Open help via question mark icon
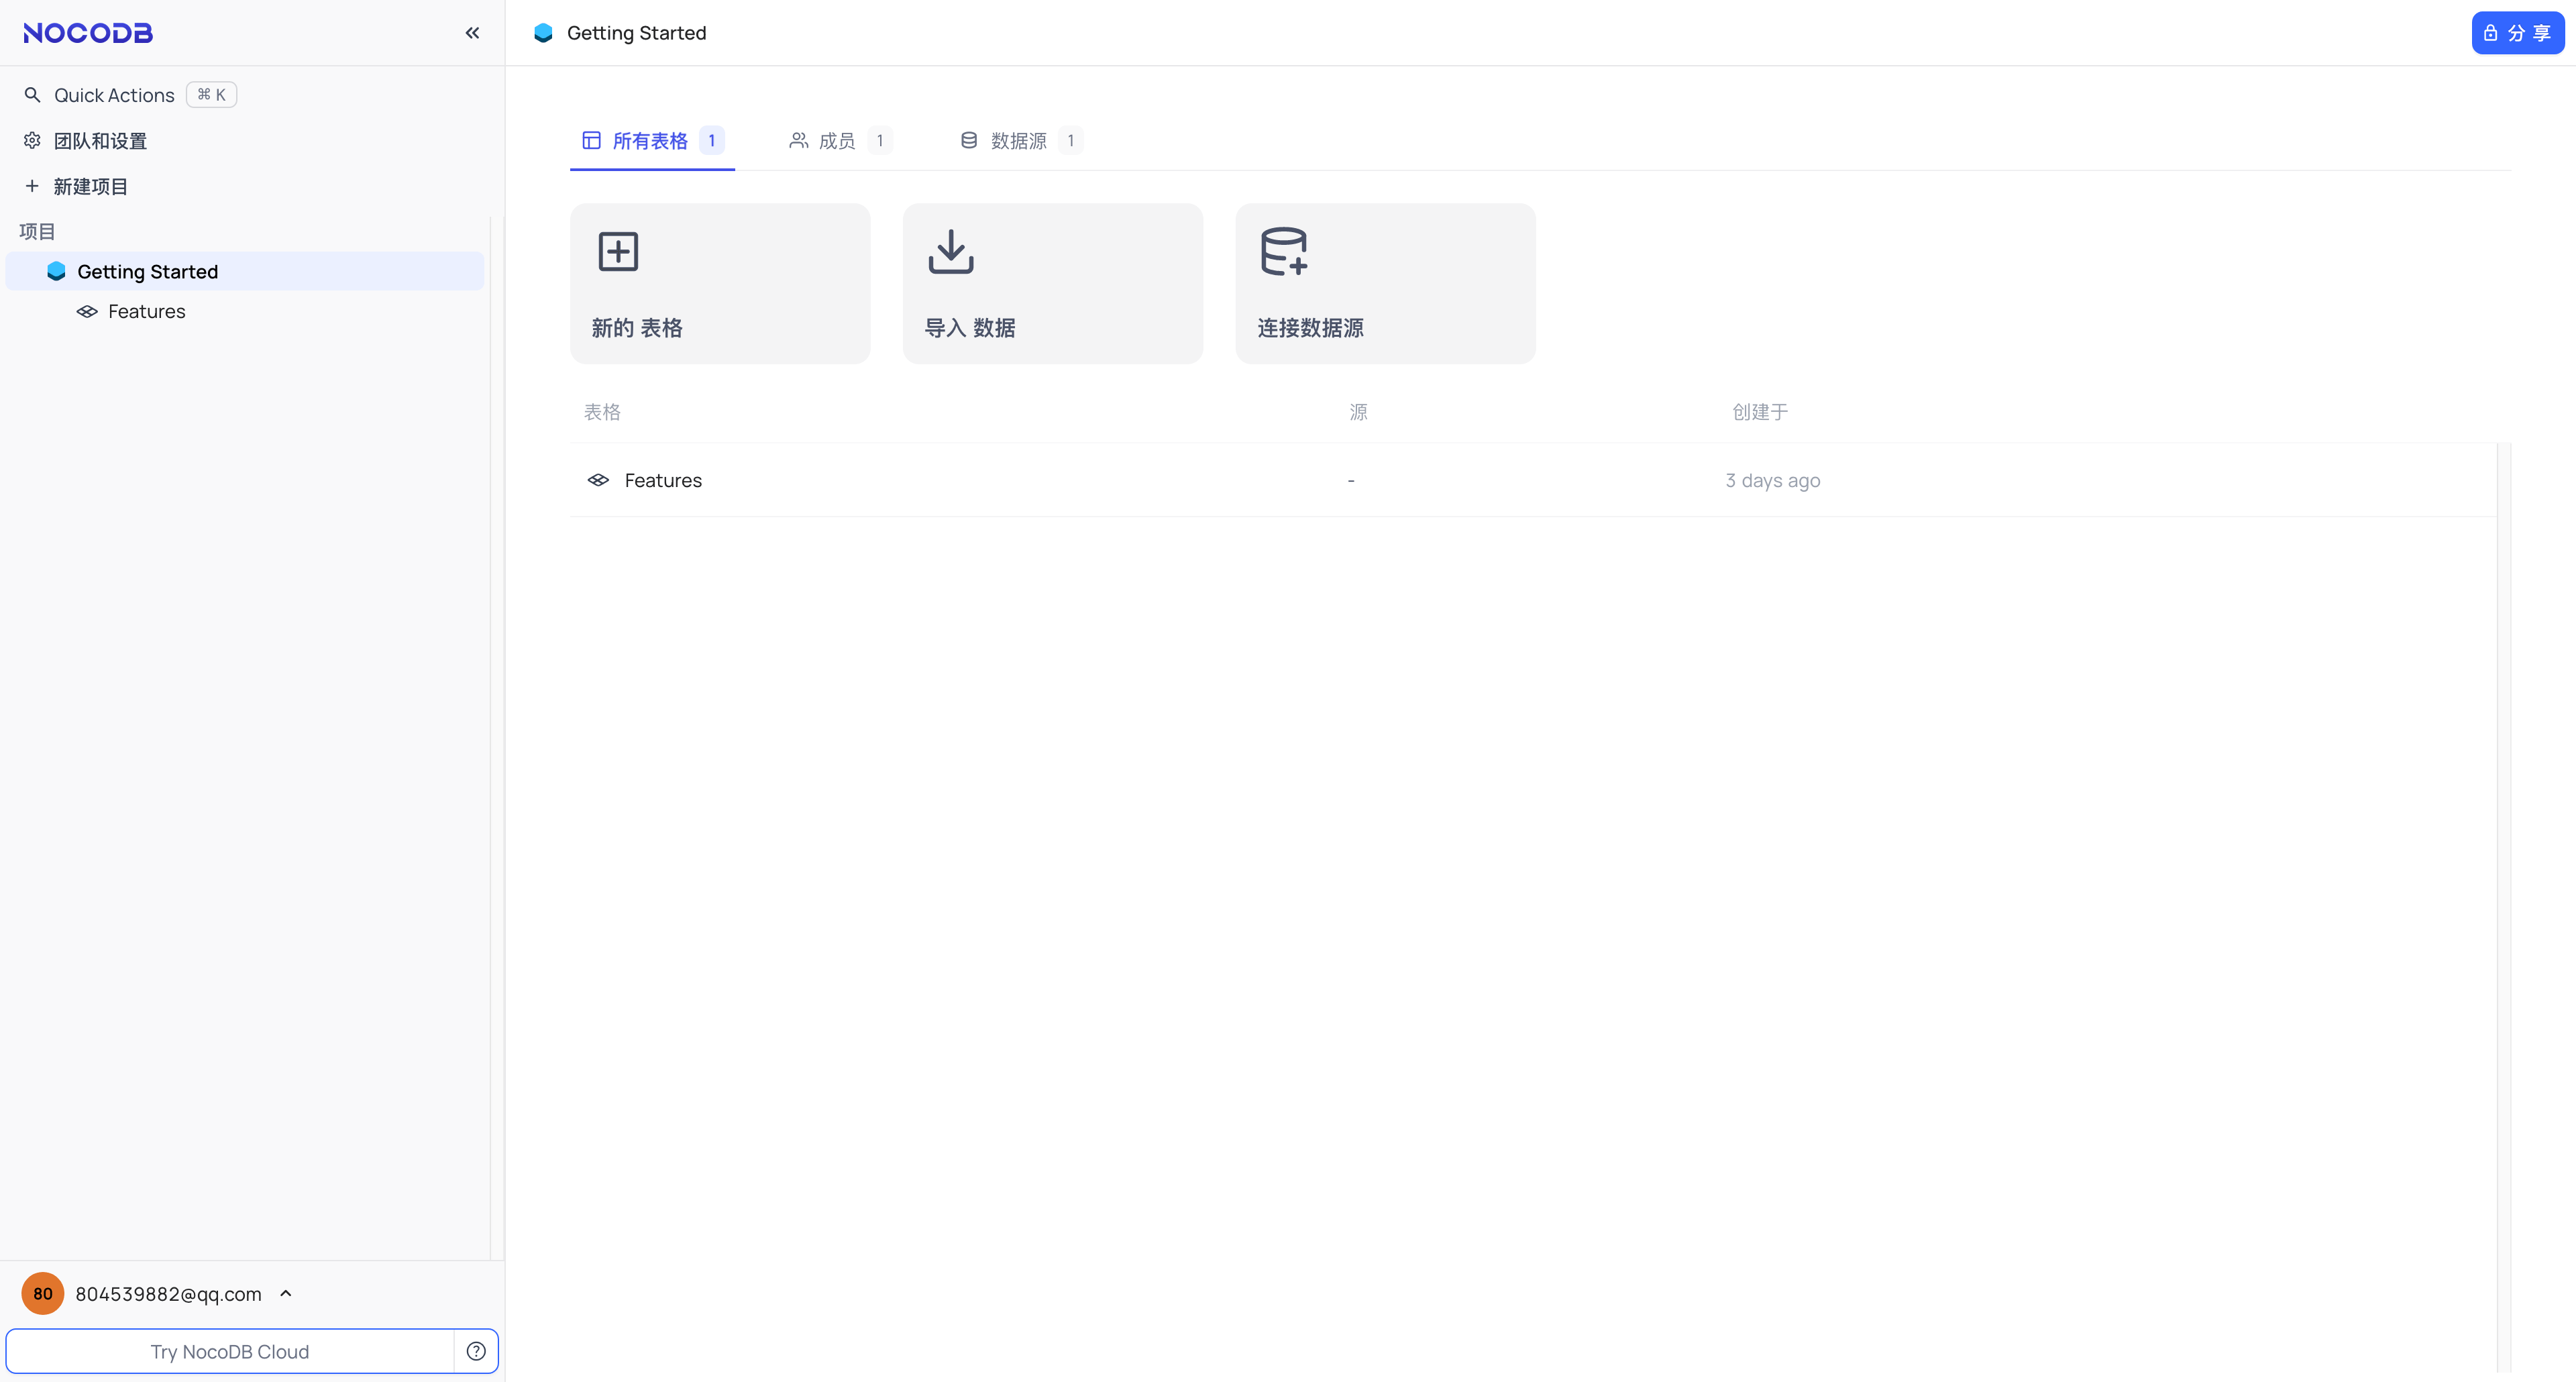 click(476, 1351)
